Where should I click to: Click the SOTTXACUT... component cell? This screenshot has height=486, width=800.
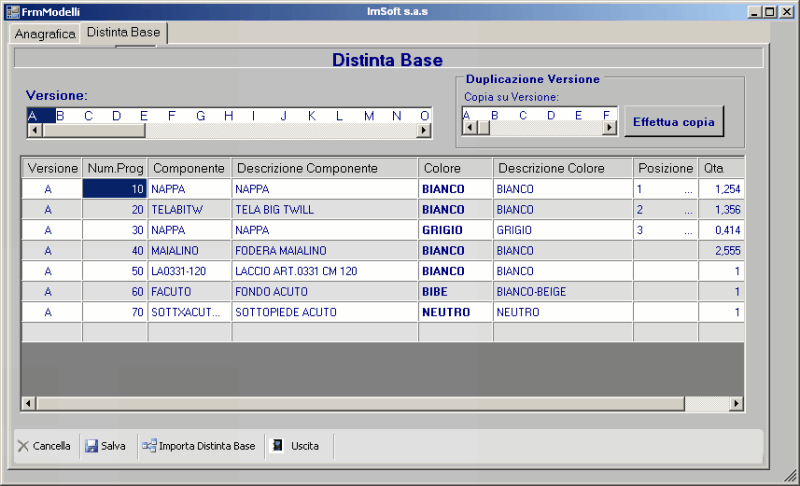coord(189,312)
